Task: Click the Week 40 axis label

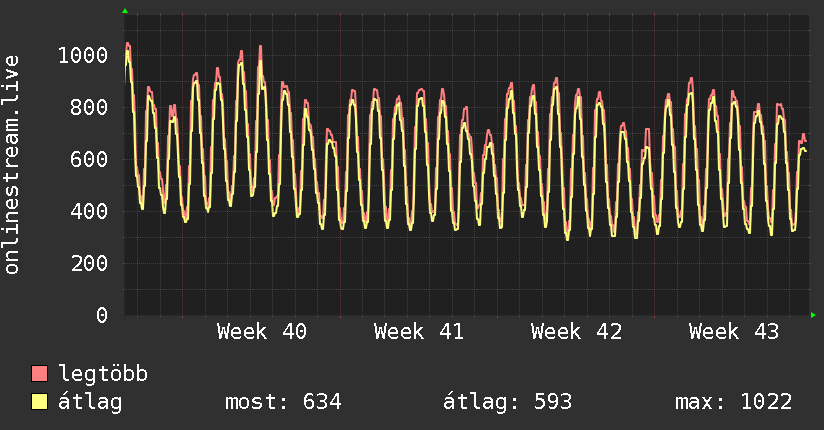Action: click(x=262, y=332)
